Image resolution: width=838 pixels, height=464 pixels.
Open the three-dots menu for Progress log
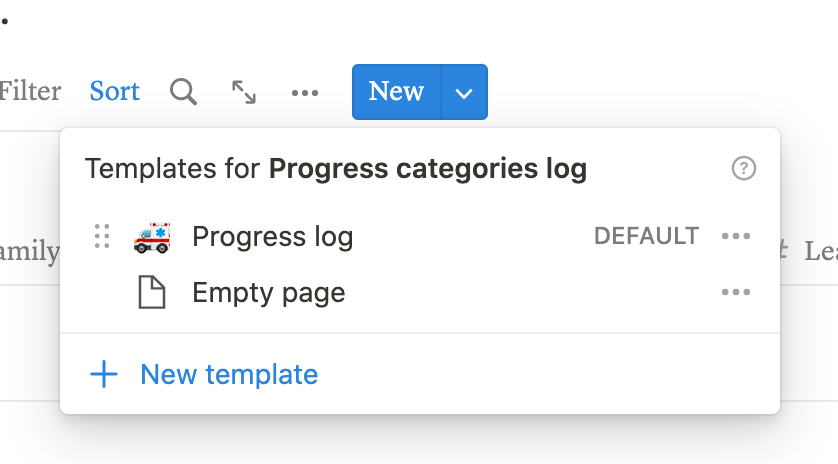(736, 237)
